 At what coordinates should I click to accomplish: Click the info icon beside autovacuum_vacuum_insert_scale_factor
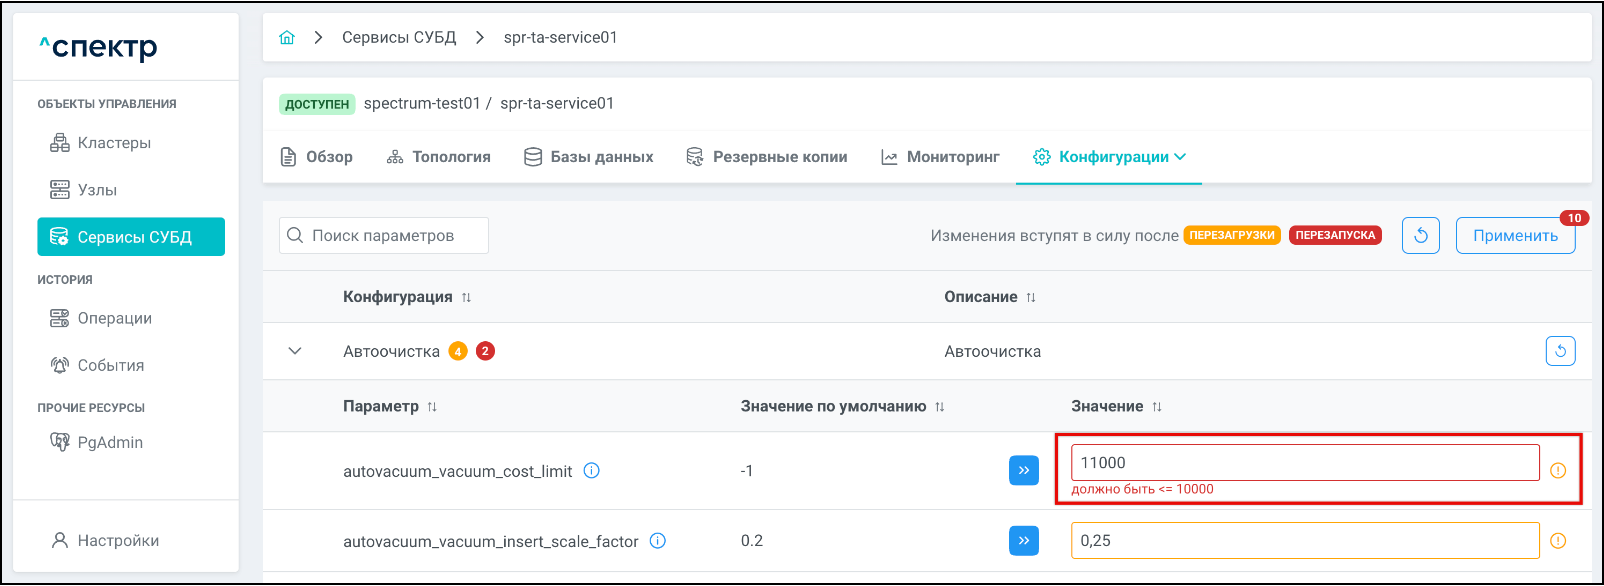(657, 541)
